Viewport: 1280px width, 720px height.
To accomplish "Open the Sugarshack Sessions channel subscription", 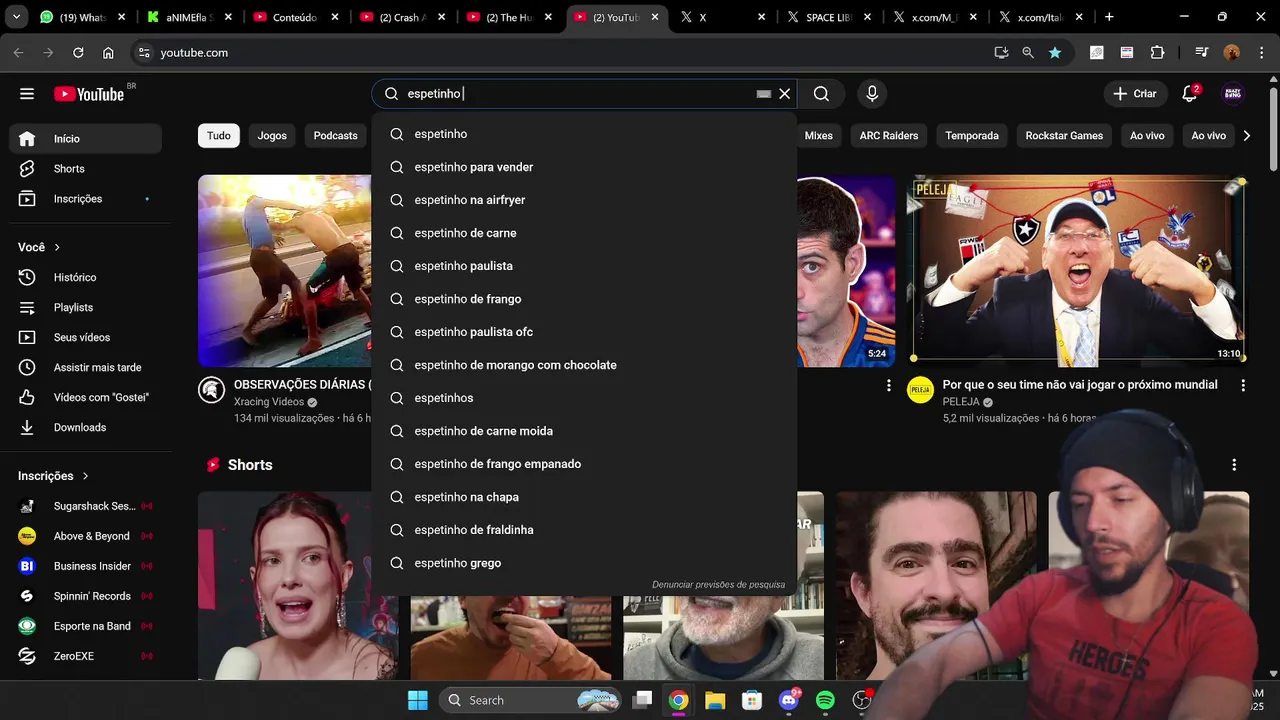I will (85, 506).
